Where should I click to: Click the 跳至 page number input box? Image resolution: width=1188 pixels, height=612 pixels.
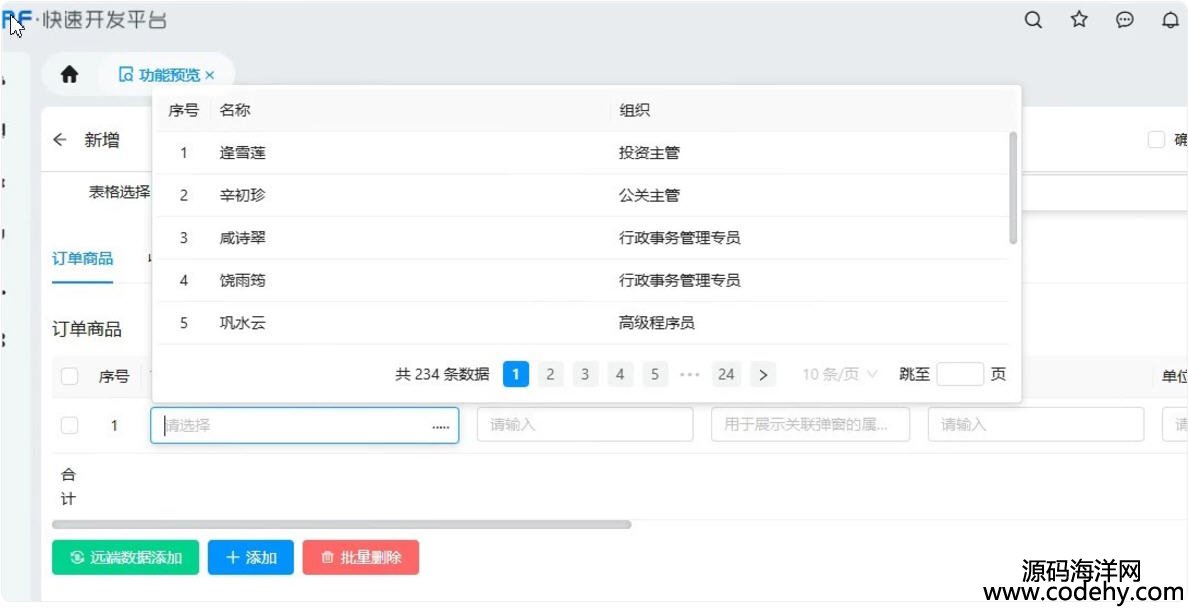point(960,375)
